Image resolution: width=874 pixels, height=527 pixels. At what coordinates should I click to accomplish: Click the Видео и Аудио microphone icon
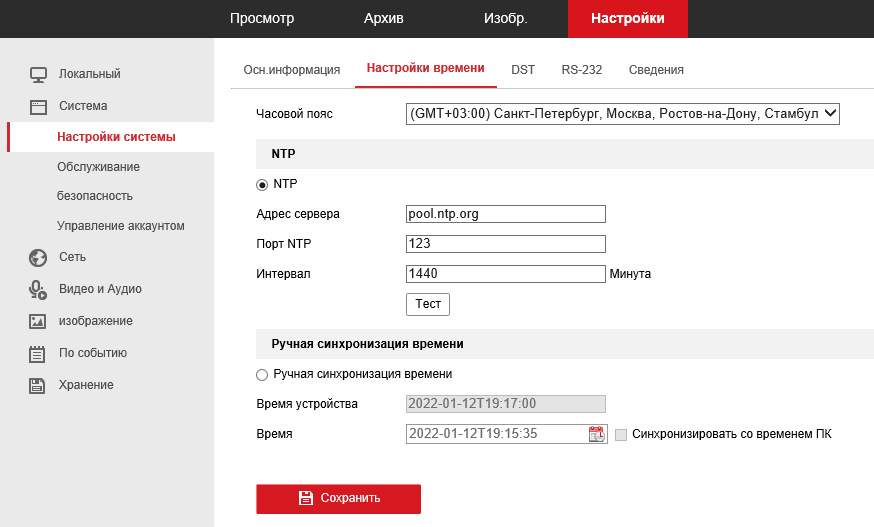[38, 289]
